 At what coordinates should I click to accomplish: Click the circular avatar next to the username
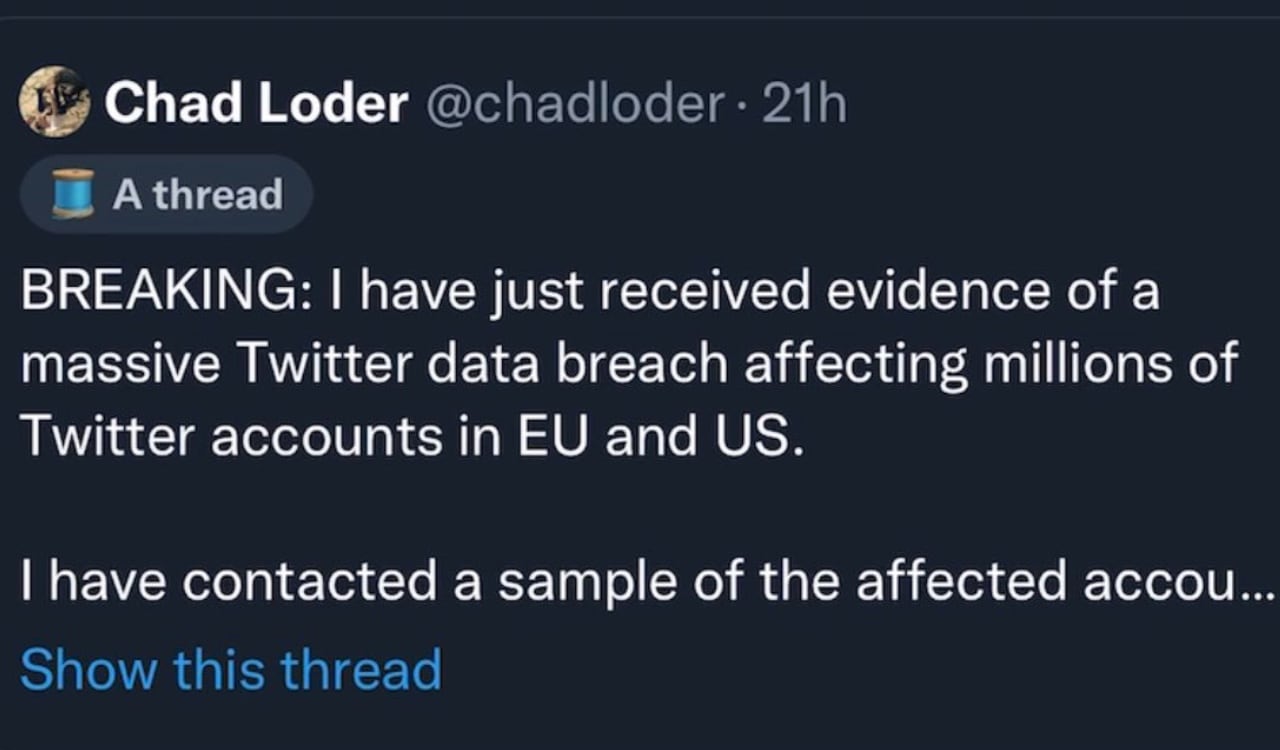pos(55,100)
